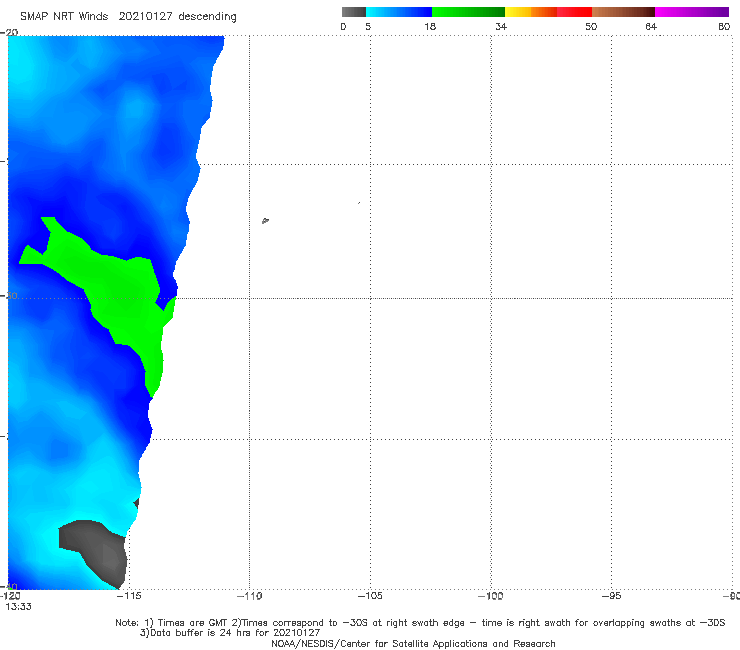This screenshot has width=740, height=650.
Task: Click the yellow colorbar segment after 34
Action: [518, 12]
